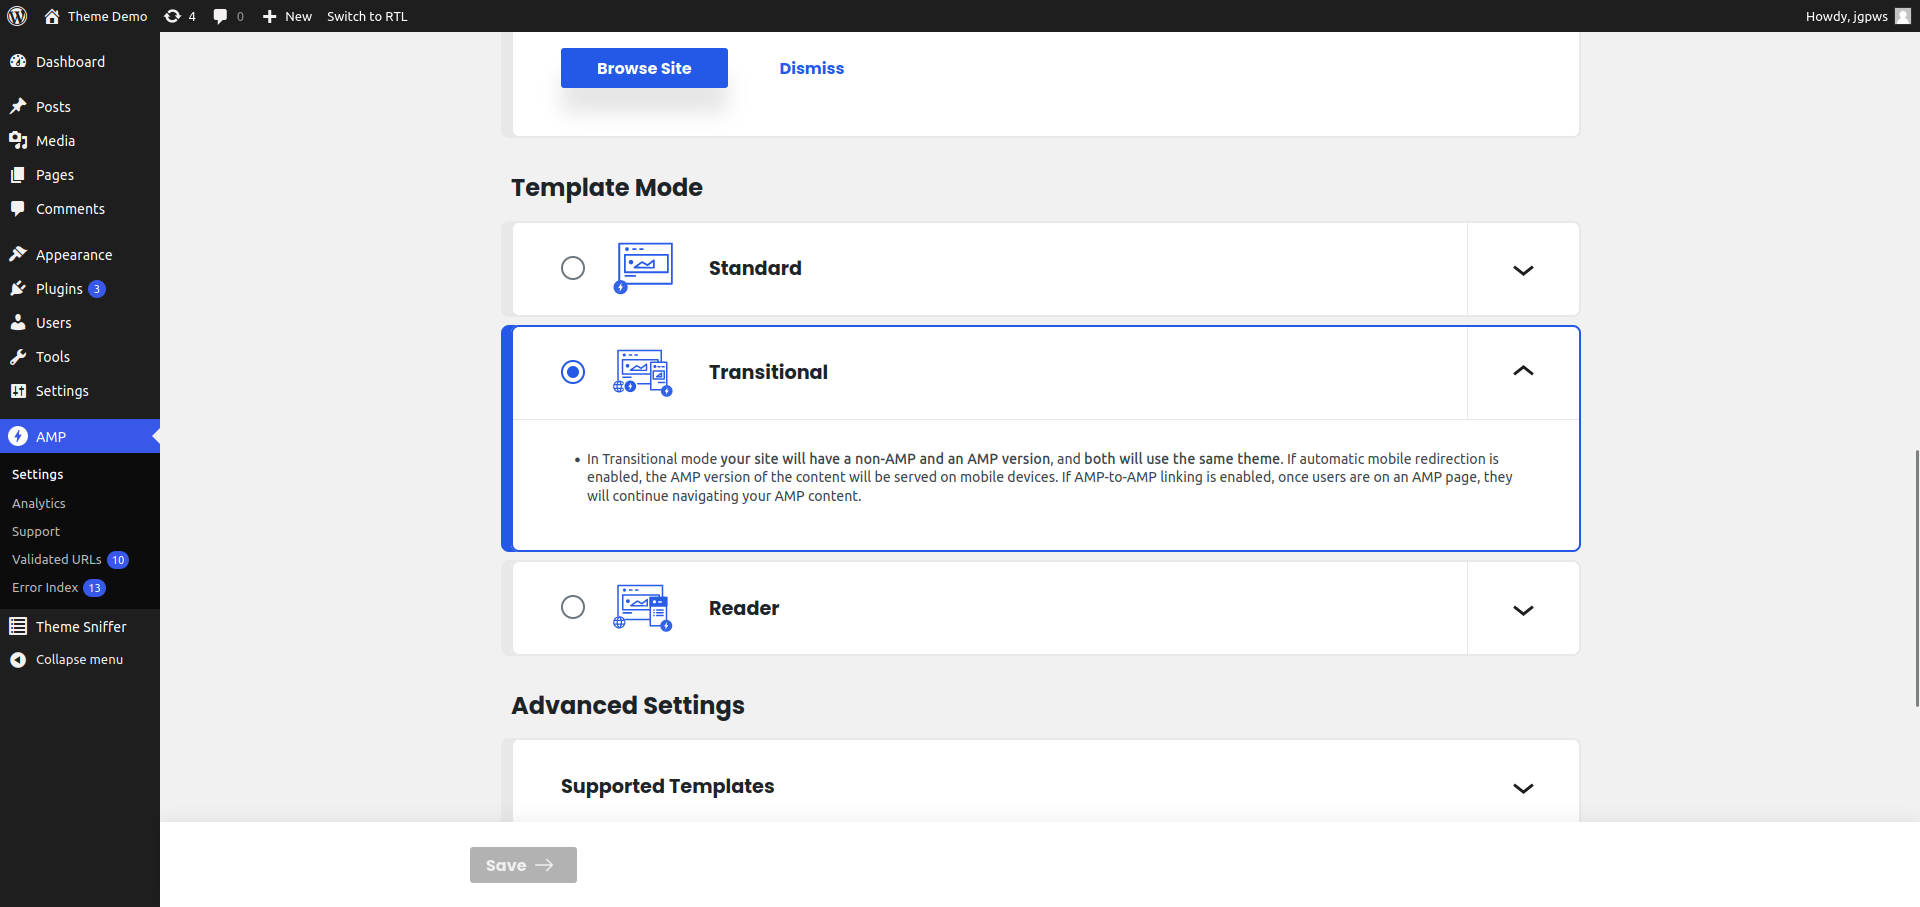Click the updates icon showing 4
The image size is (1920, 907).
pyautogui.click(x=172, y=16)
